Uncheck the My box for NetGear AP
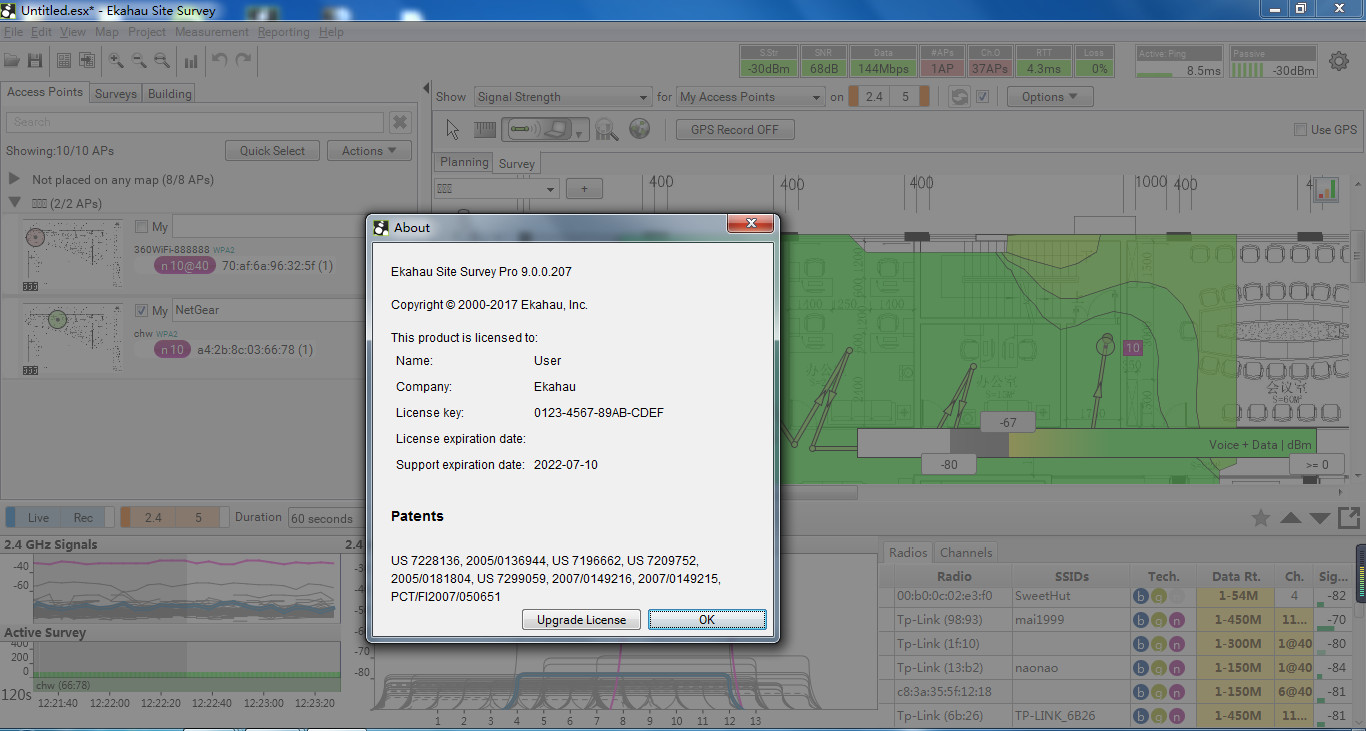 pos(141,310)
